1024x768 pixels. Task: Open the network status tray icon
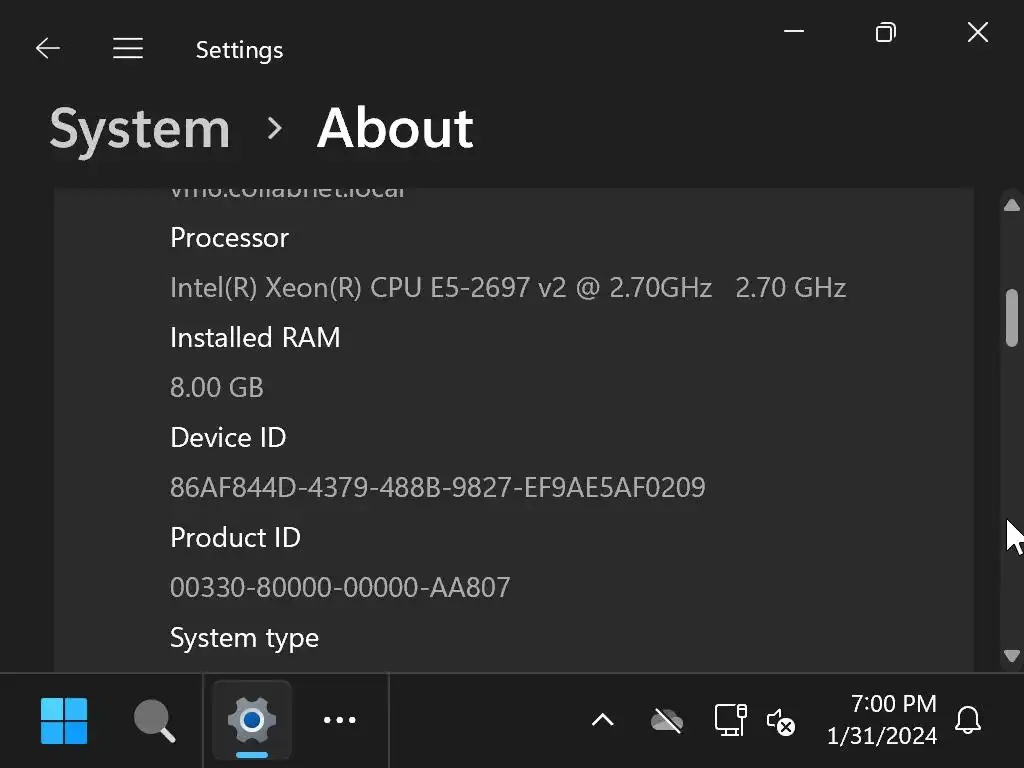pos(730,720)
